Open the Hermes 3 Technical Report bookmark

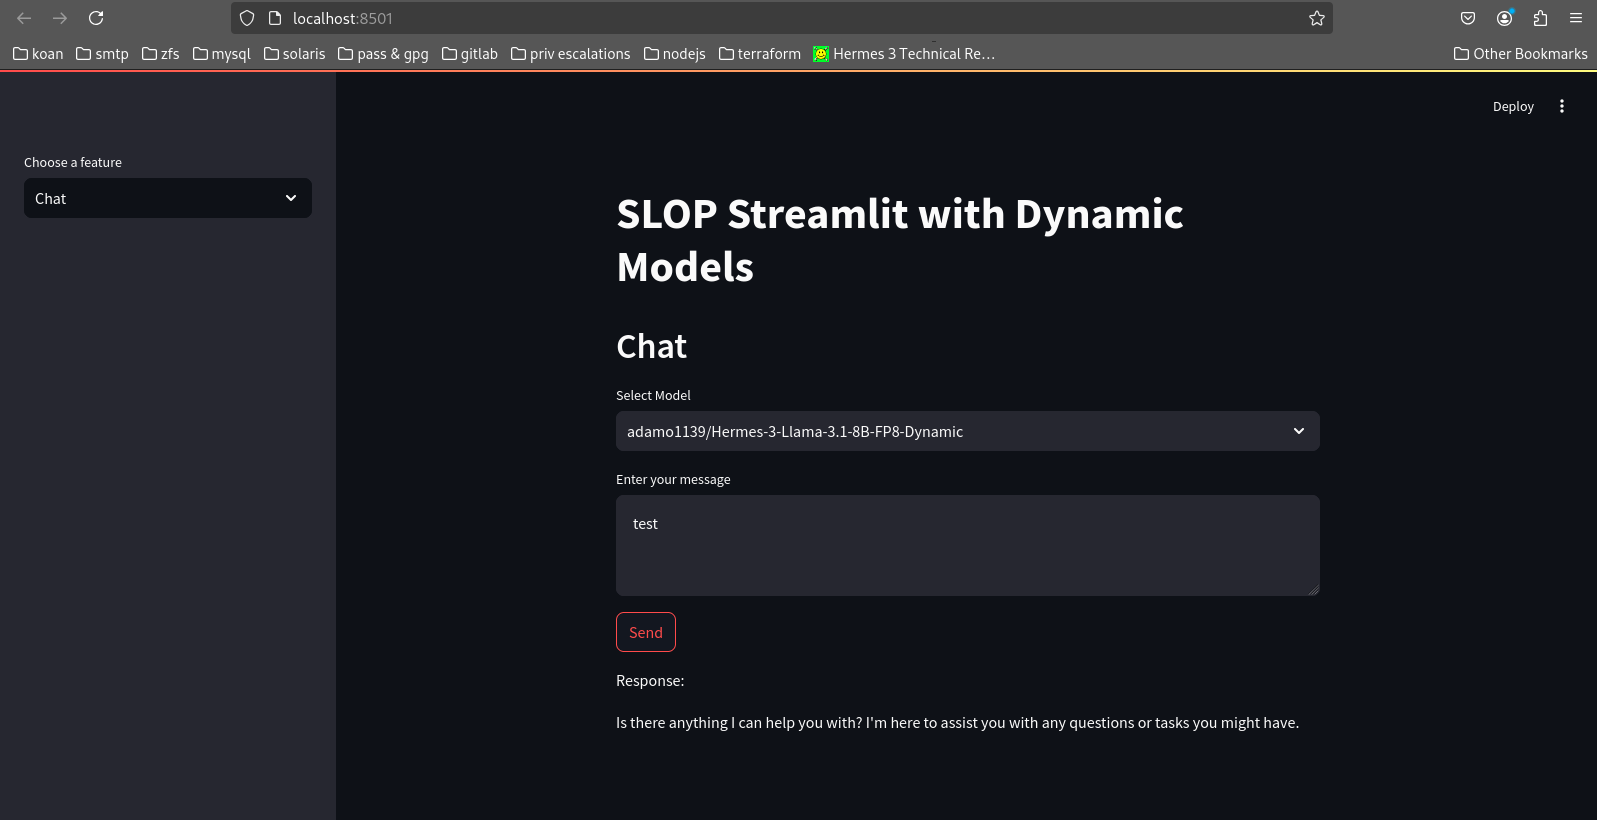tap(904, 54)
